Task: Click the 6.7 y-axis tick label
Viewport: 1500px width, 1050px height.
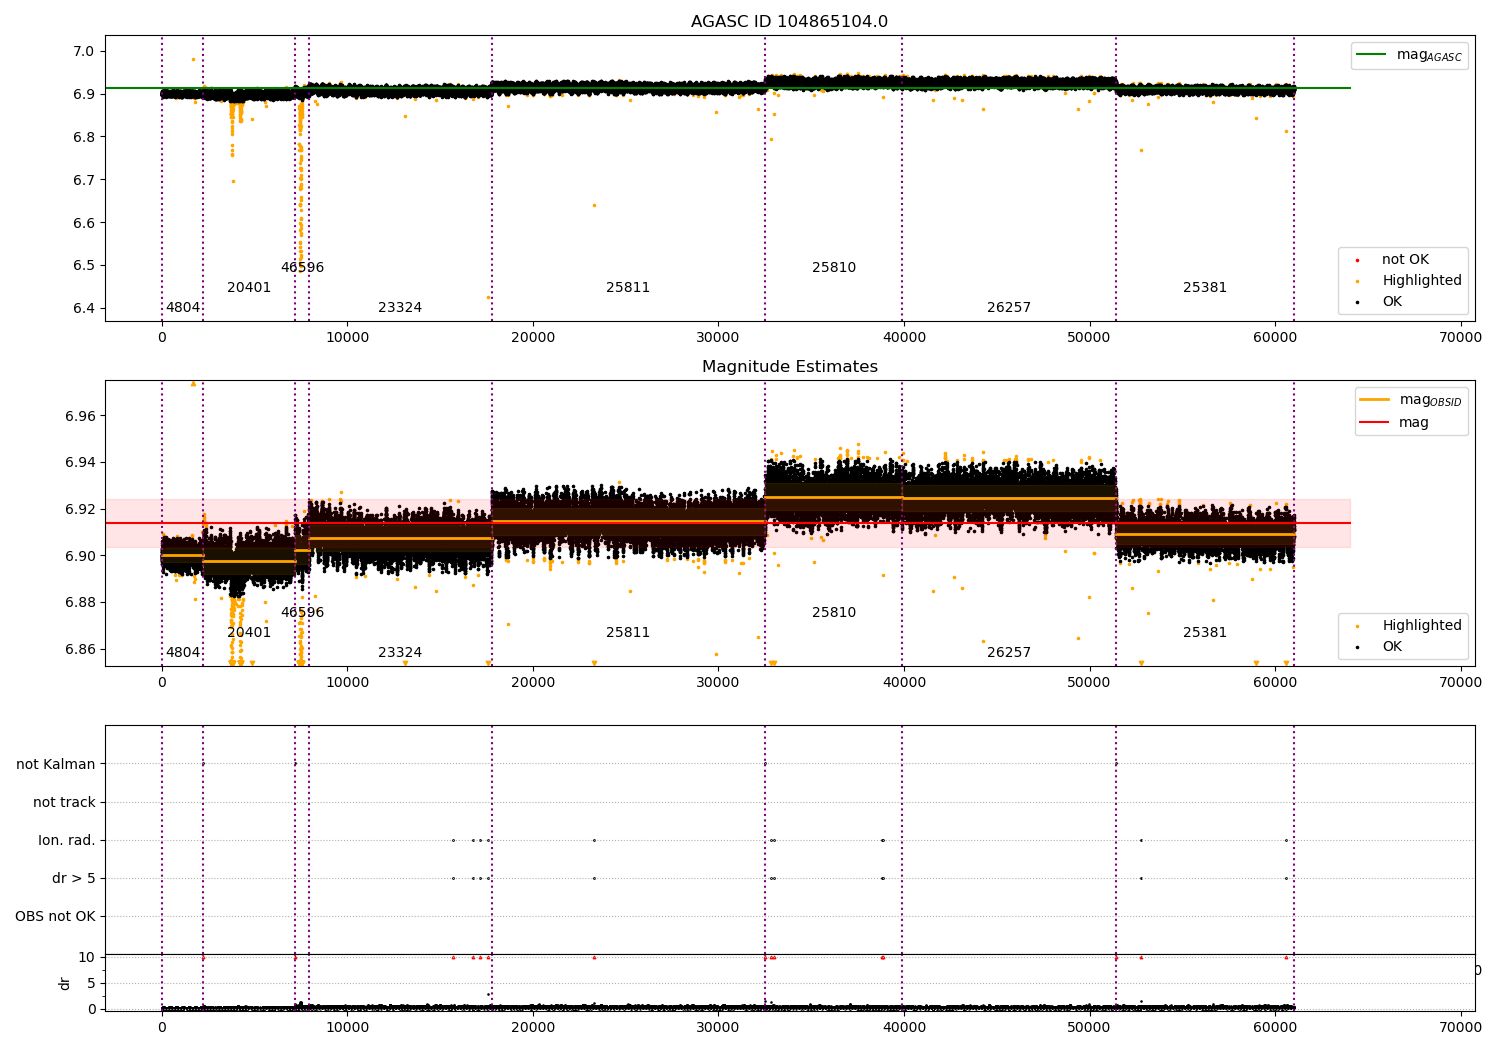Action: pyautogui.click(x=83, y=180)
